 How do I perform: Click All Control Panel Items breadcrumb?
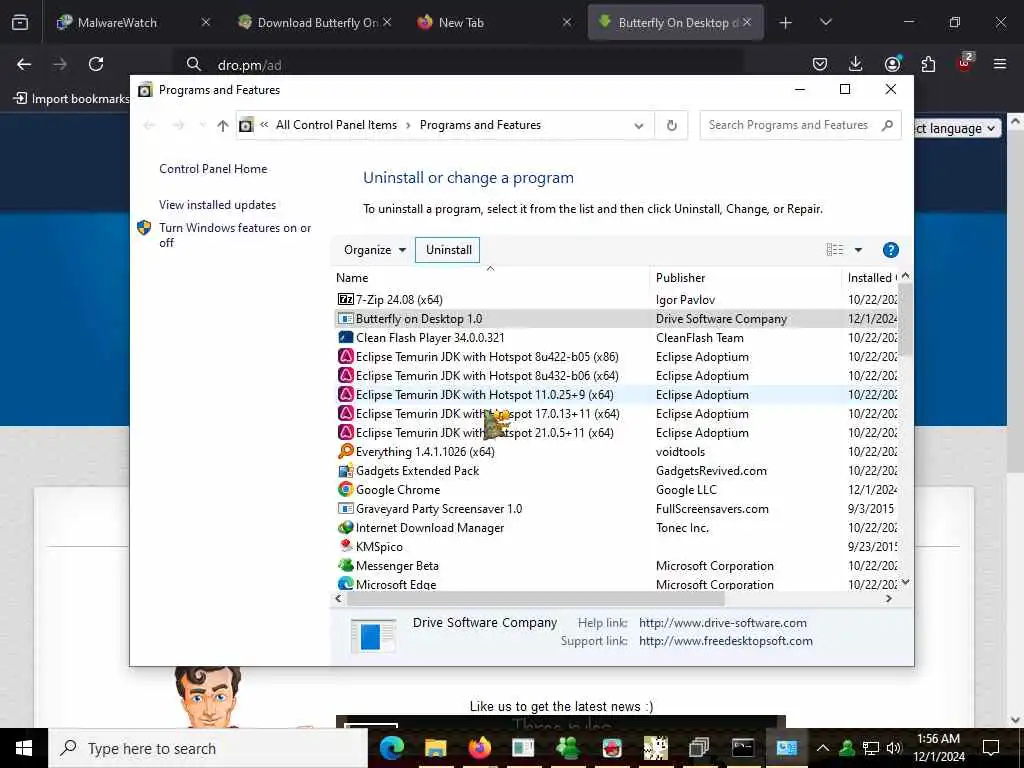(x=336, y=125)
